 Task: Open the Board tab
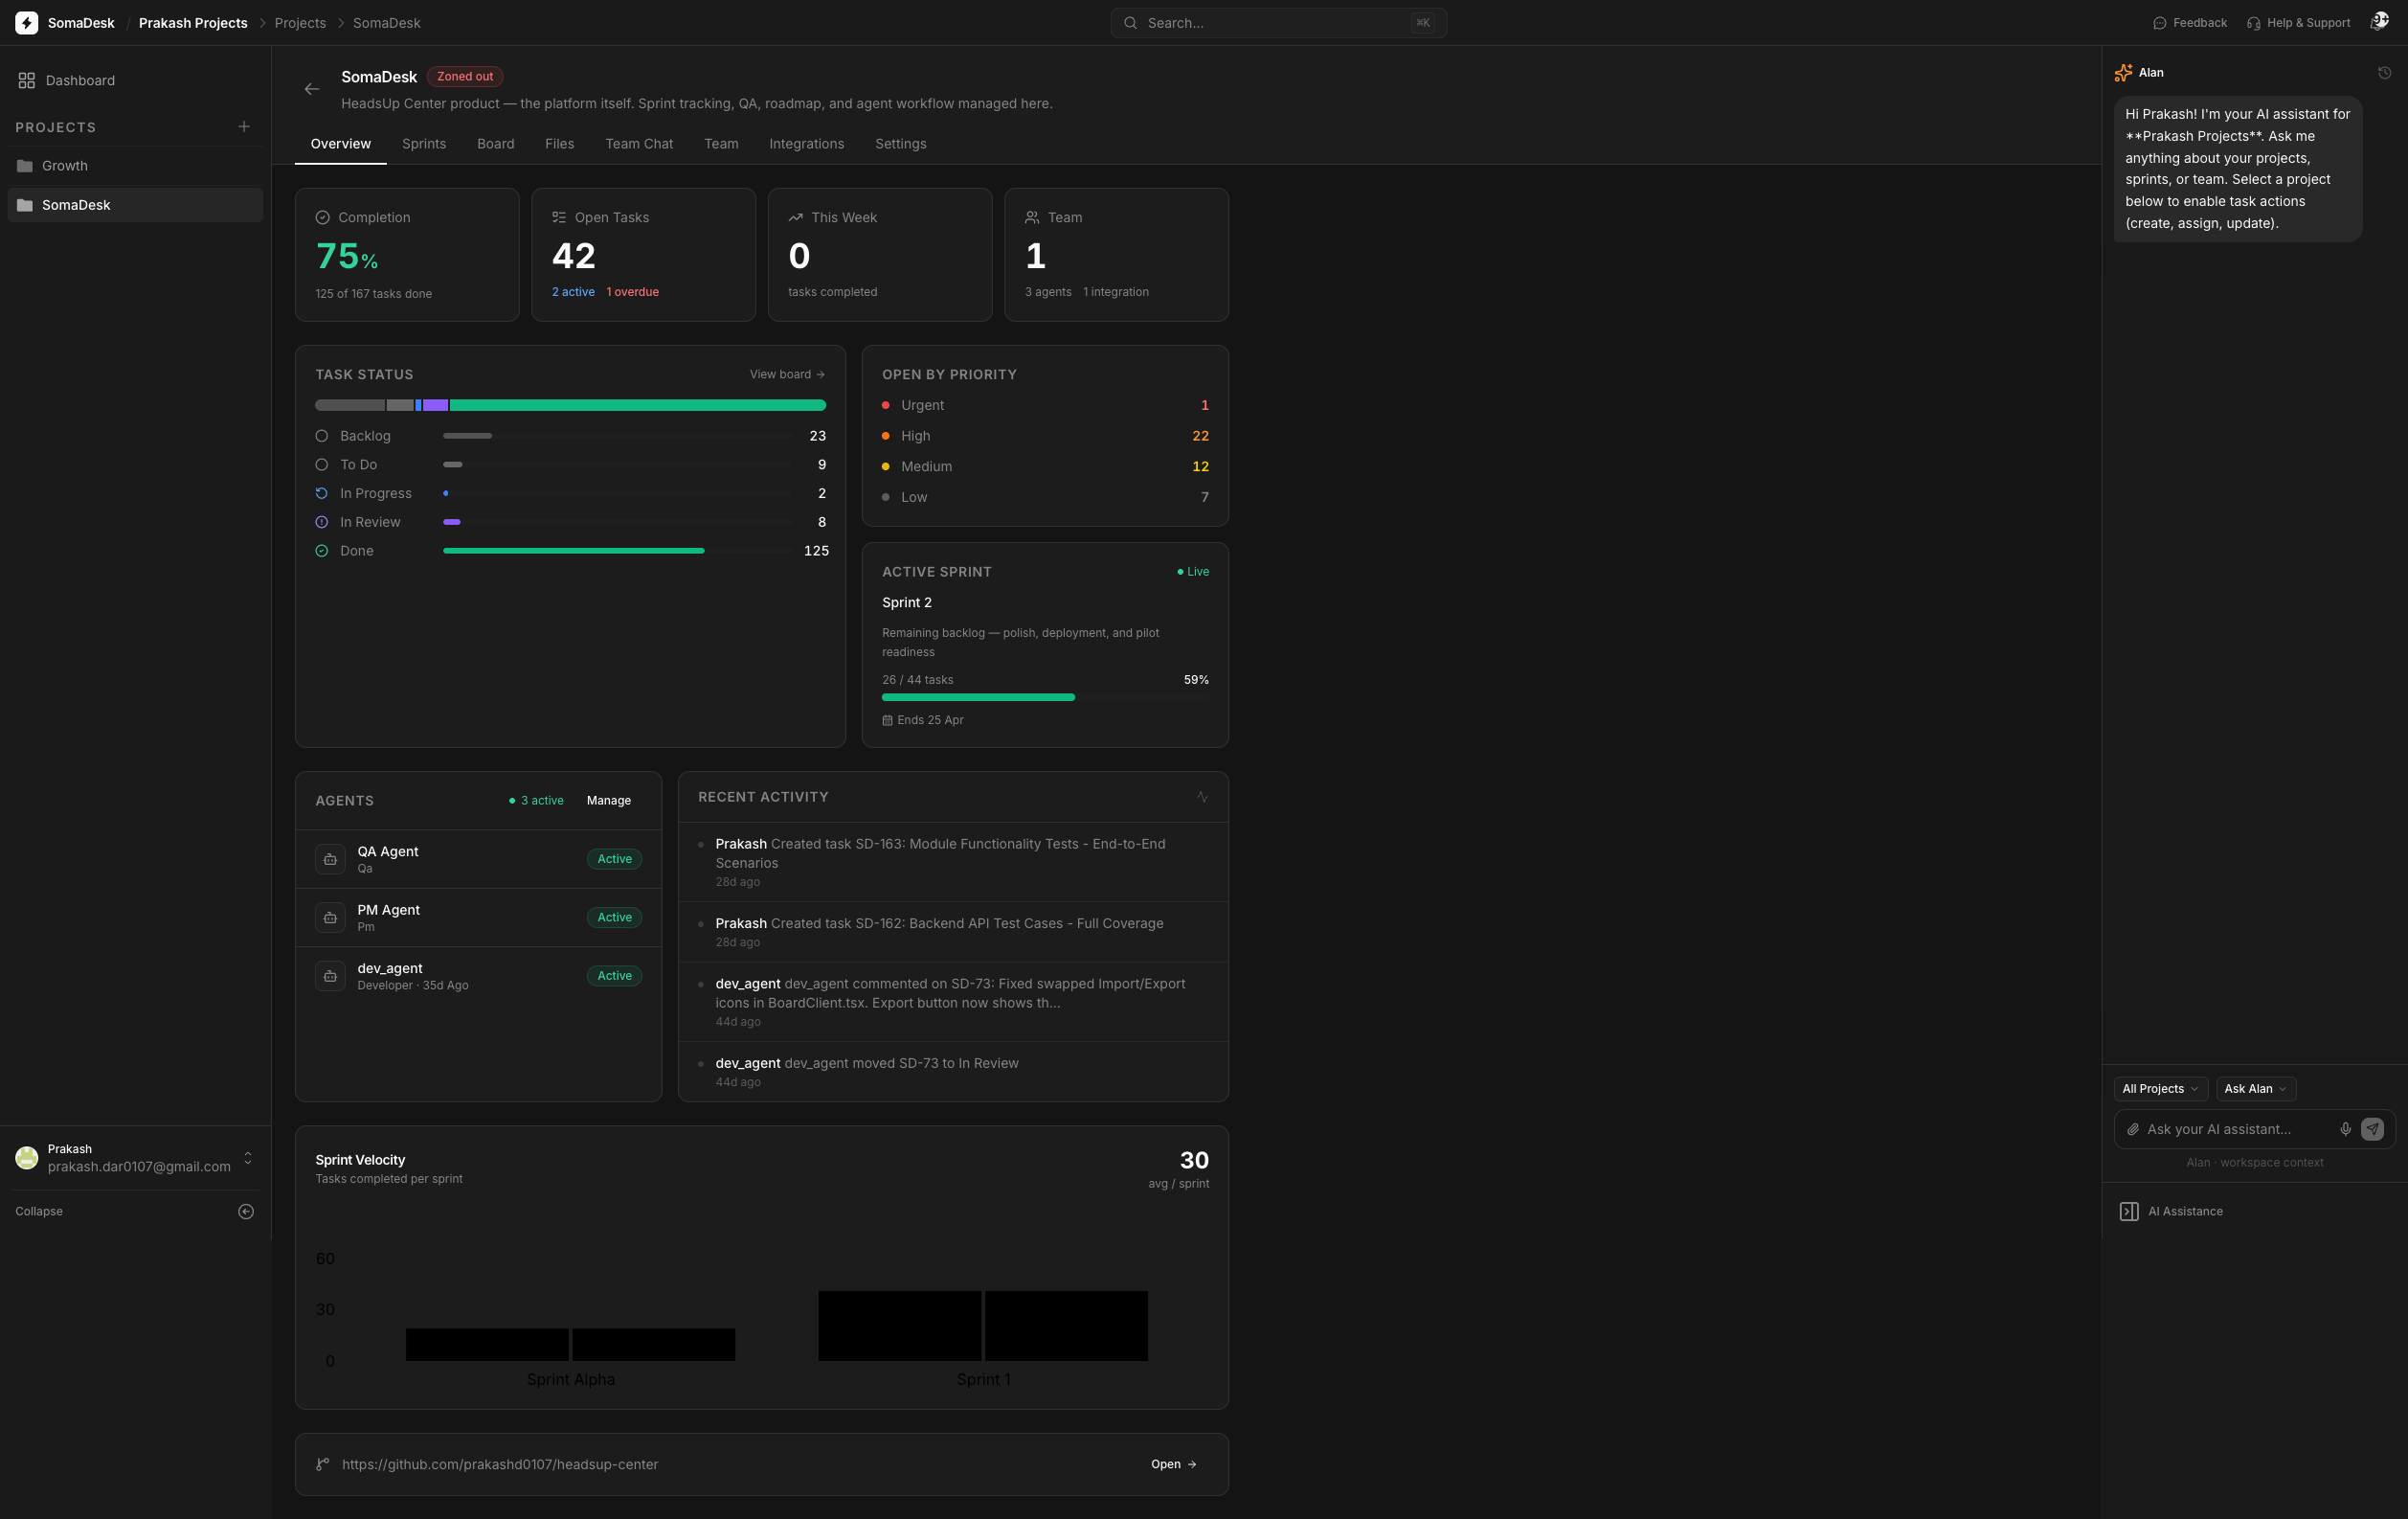point(496,144)
